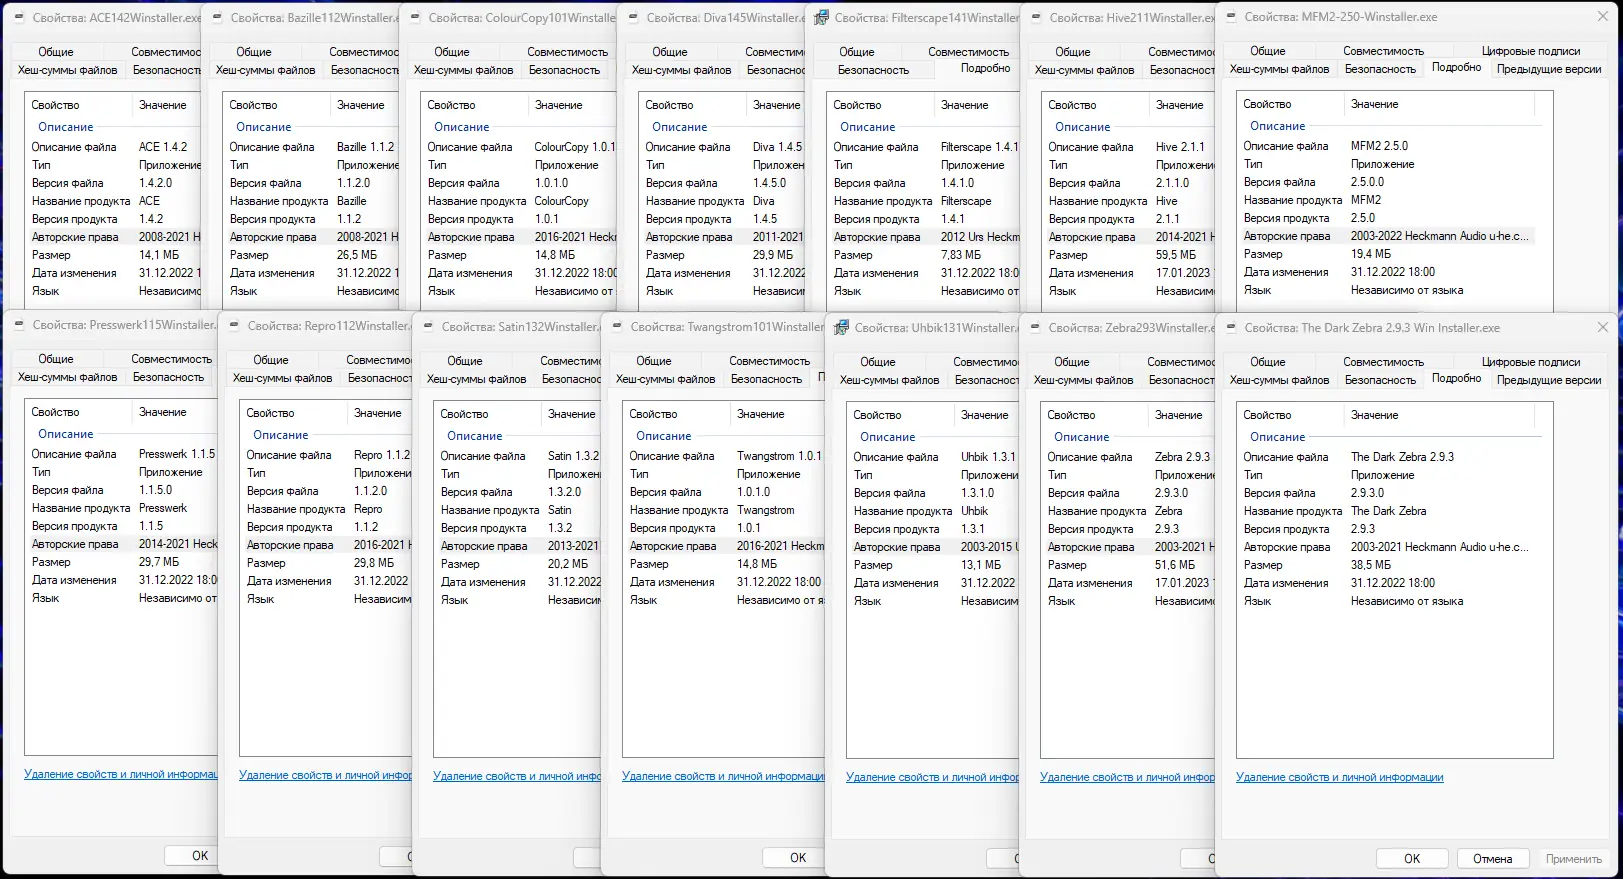
Task: Click 'Версия продукта' row in Uhbik131Winstaller window
Action: pos(933,529)
